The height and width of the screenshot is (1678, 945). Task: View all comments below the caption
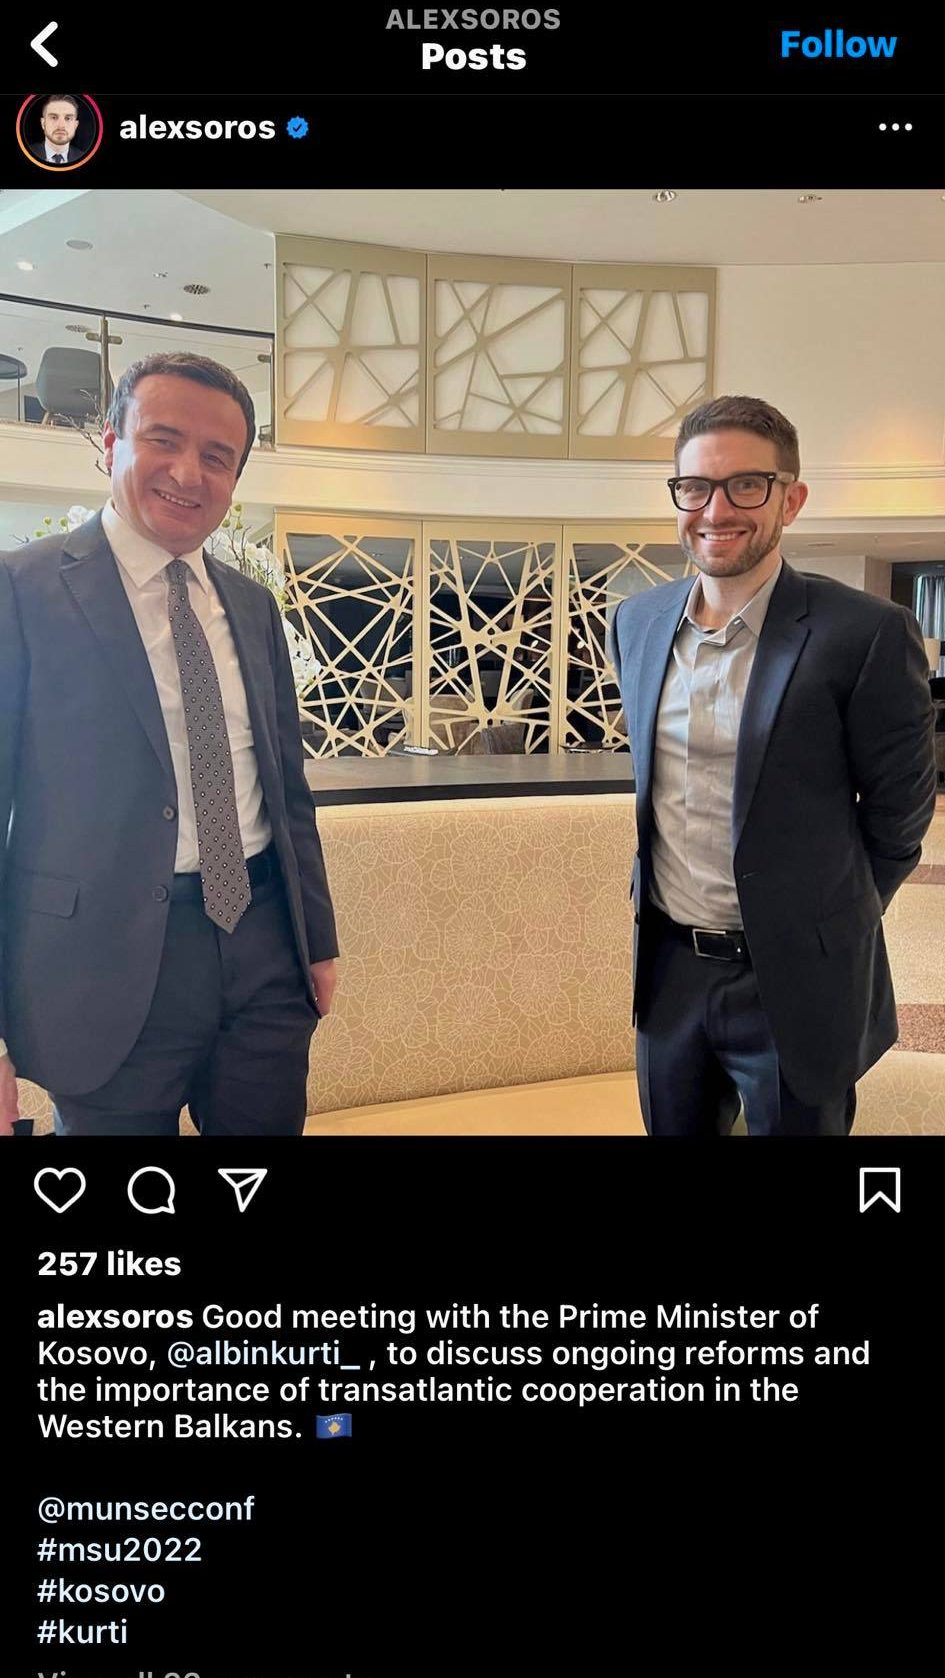196,1671
